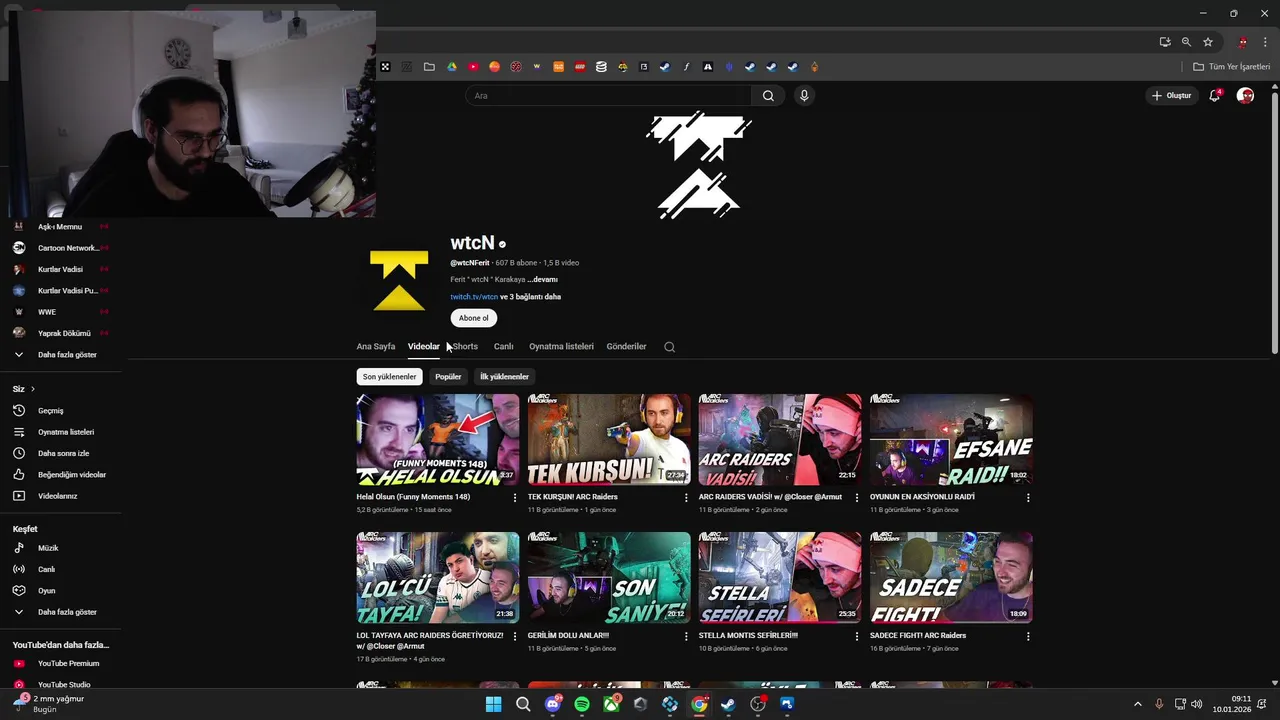Filter videos by Son yüklenenler
This screenshot has height=720, width=1280.
(389, 377)
